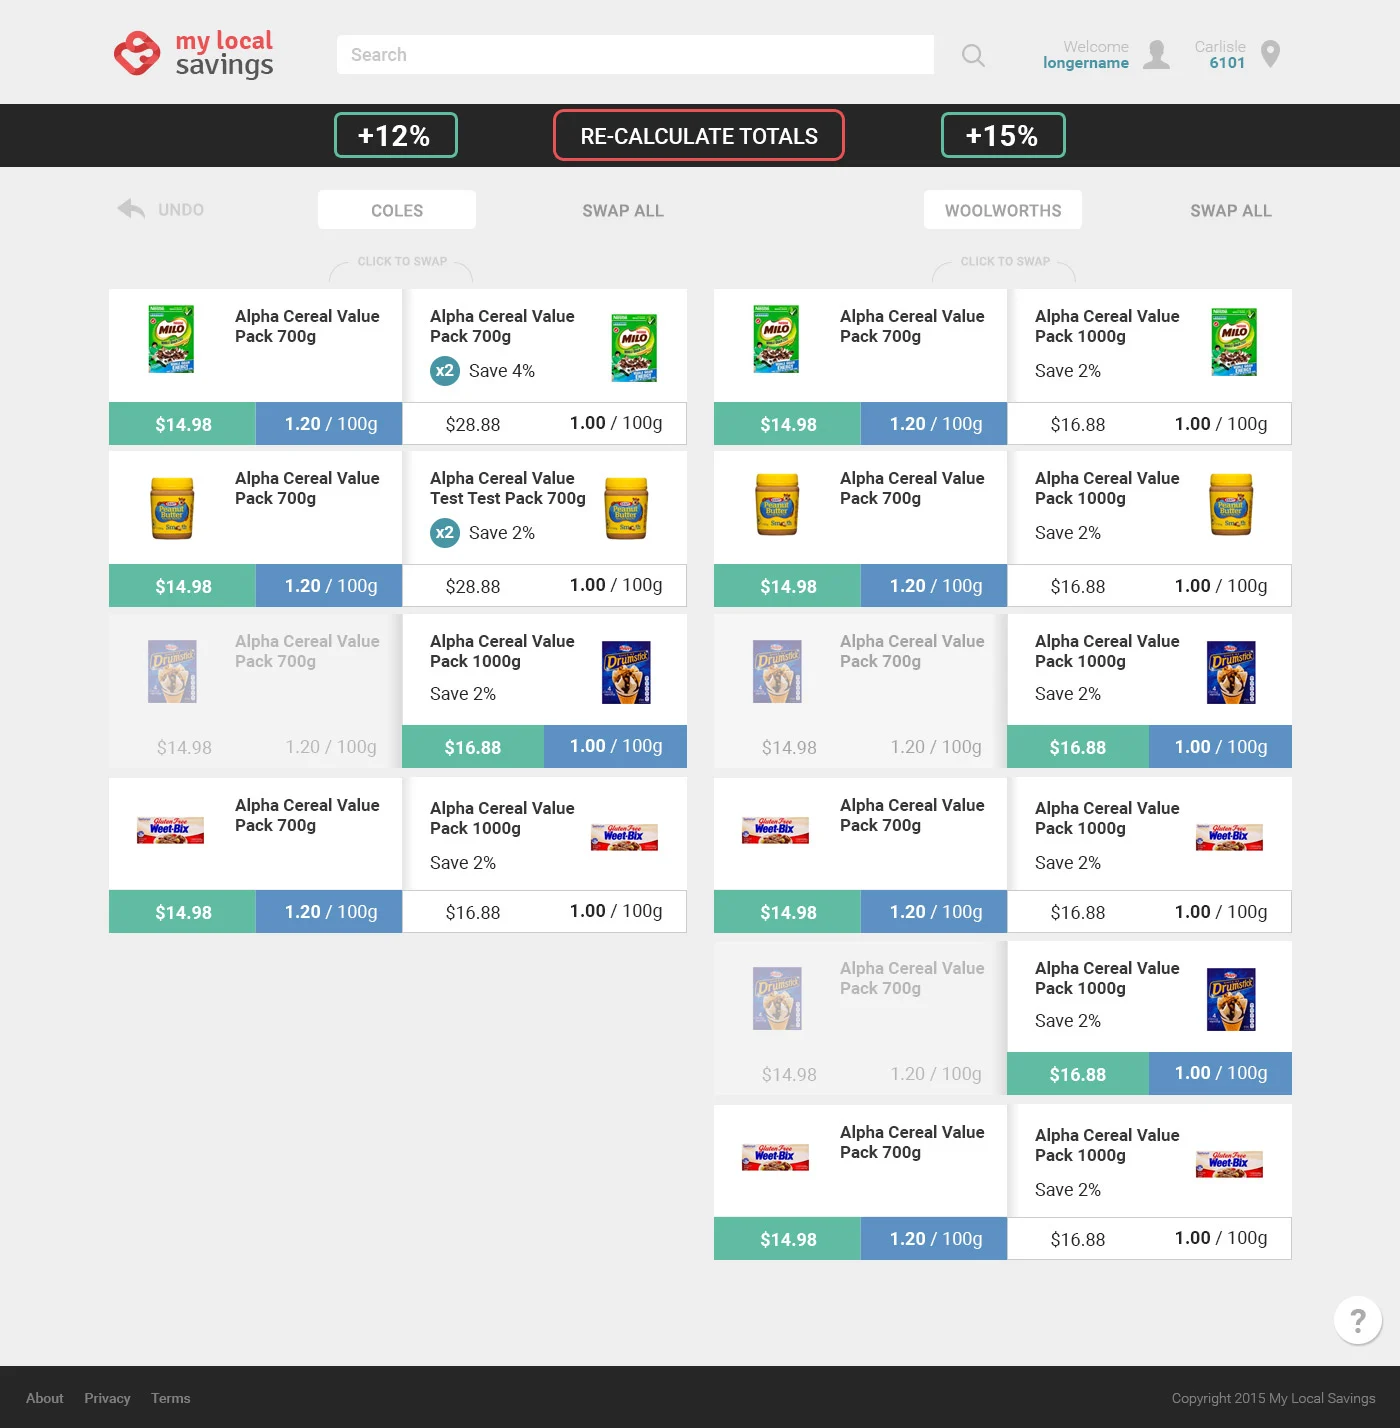Click the My Local Savings logo
1400x1428 pixels.
pos(193,54)
